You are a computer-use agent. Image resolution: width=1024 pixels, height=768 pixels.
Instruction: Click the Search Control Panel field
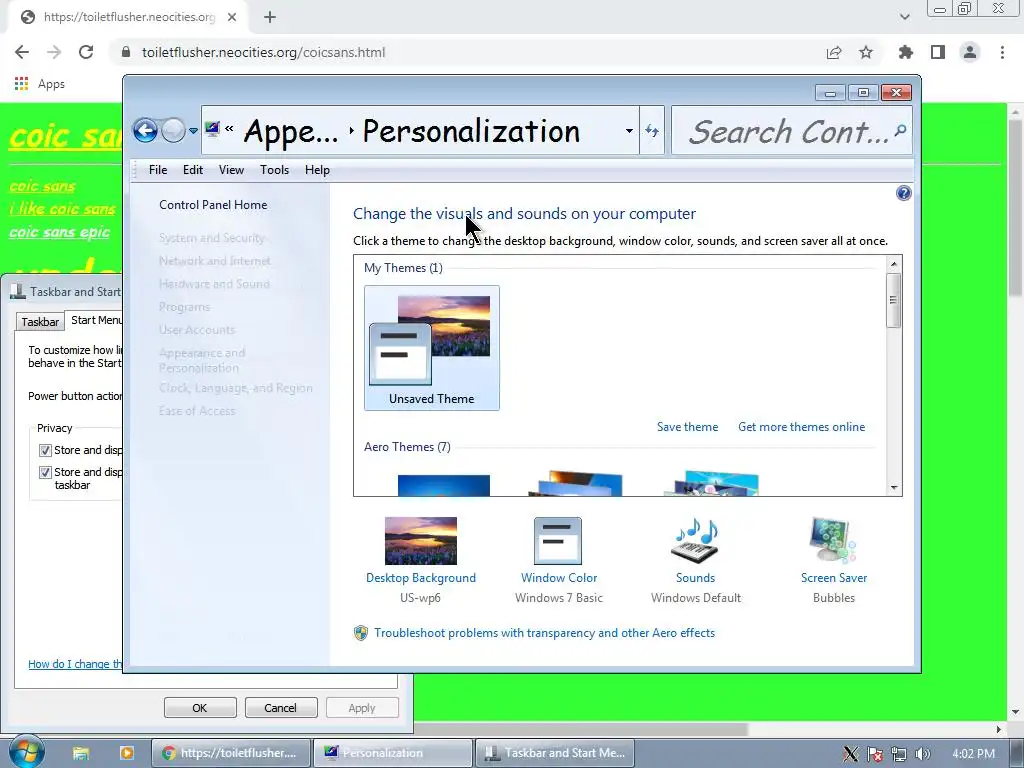pos(792,131)
